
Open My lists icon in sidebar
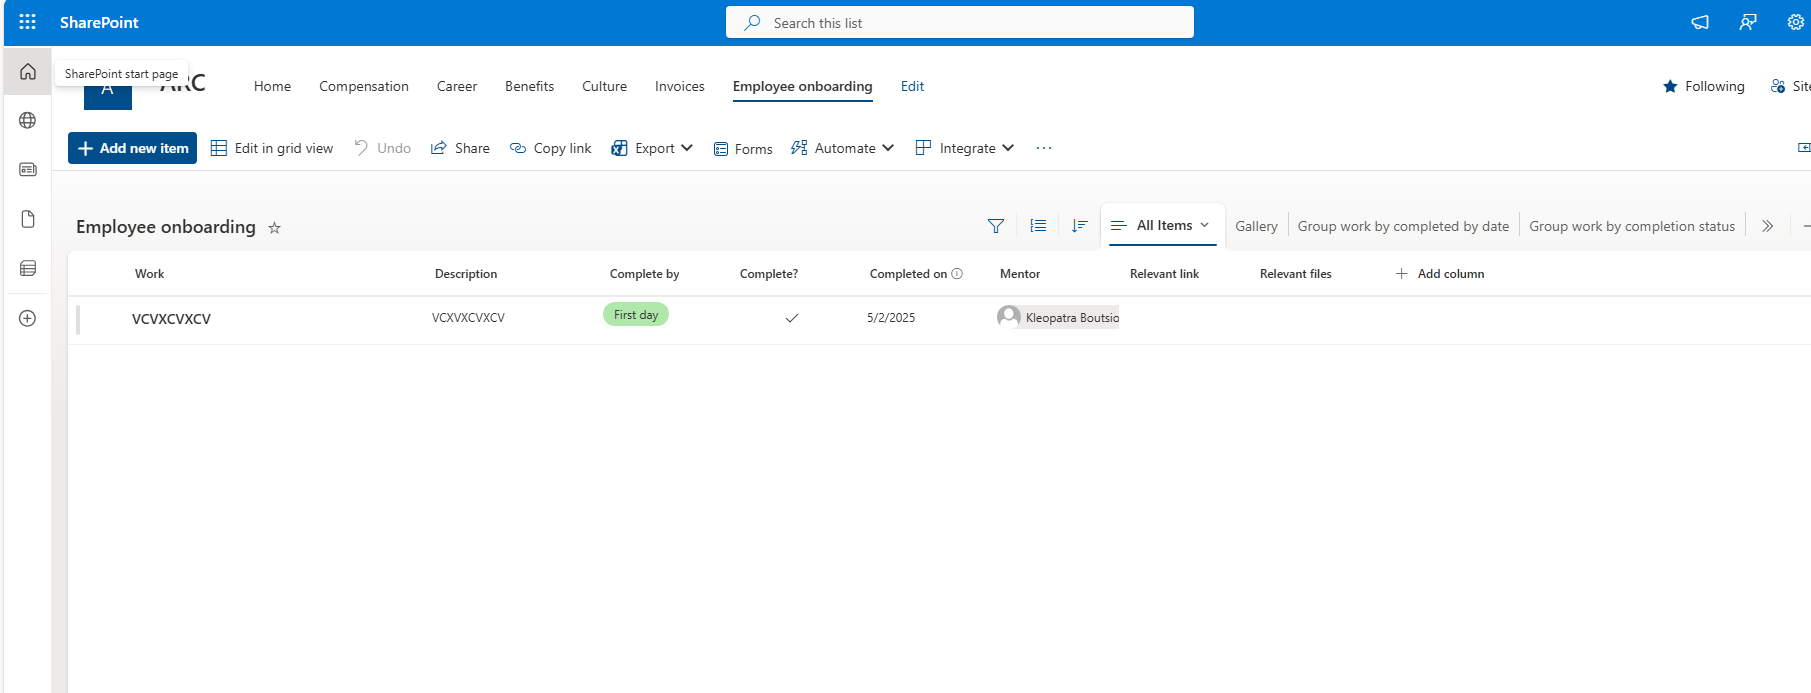(x=28, y=268)
